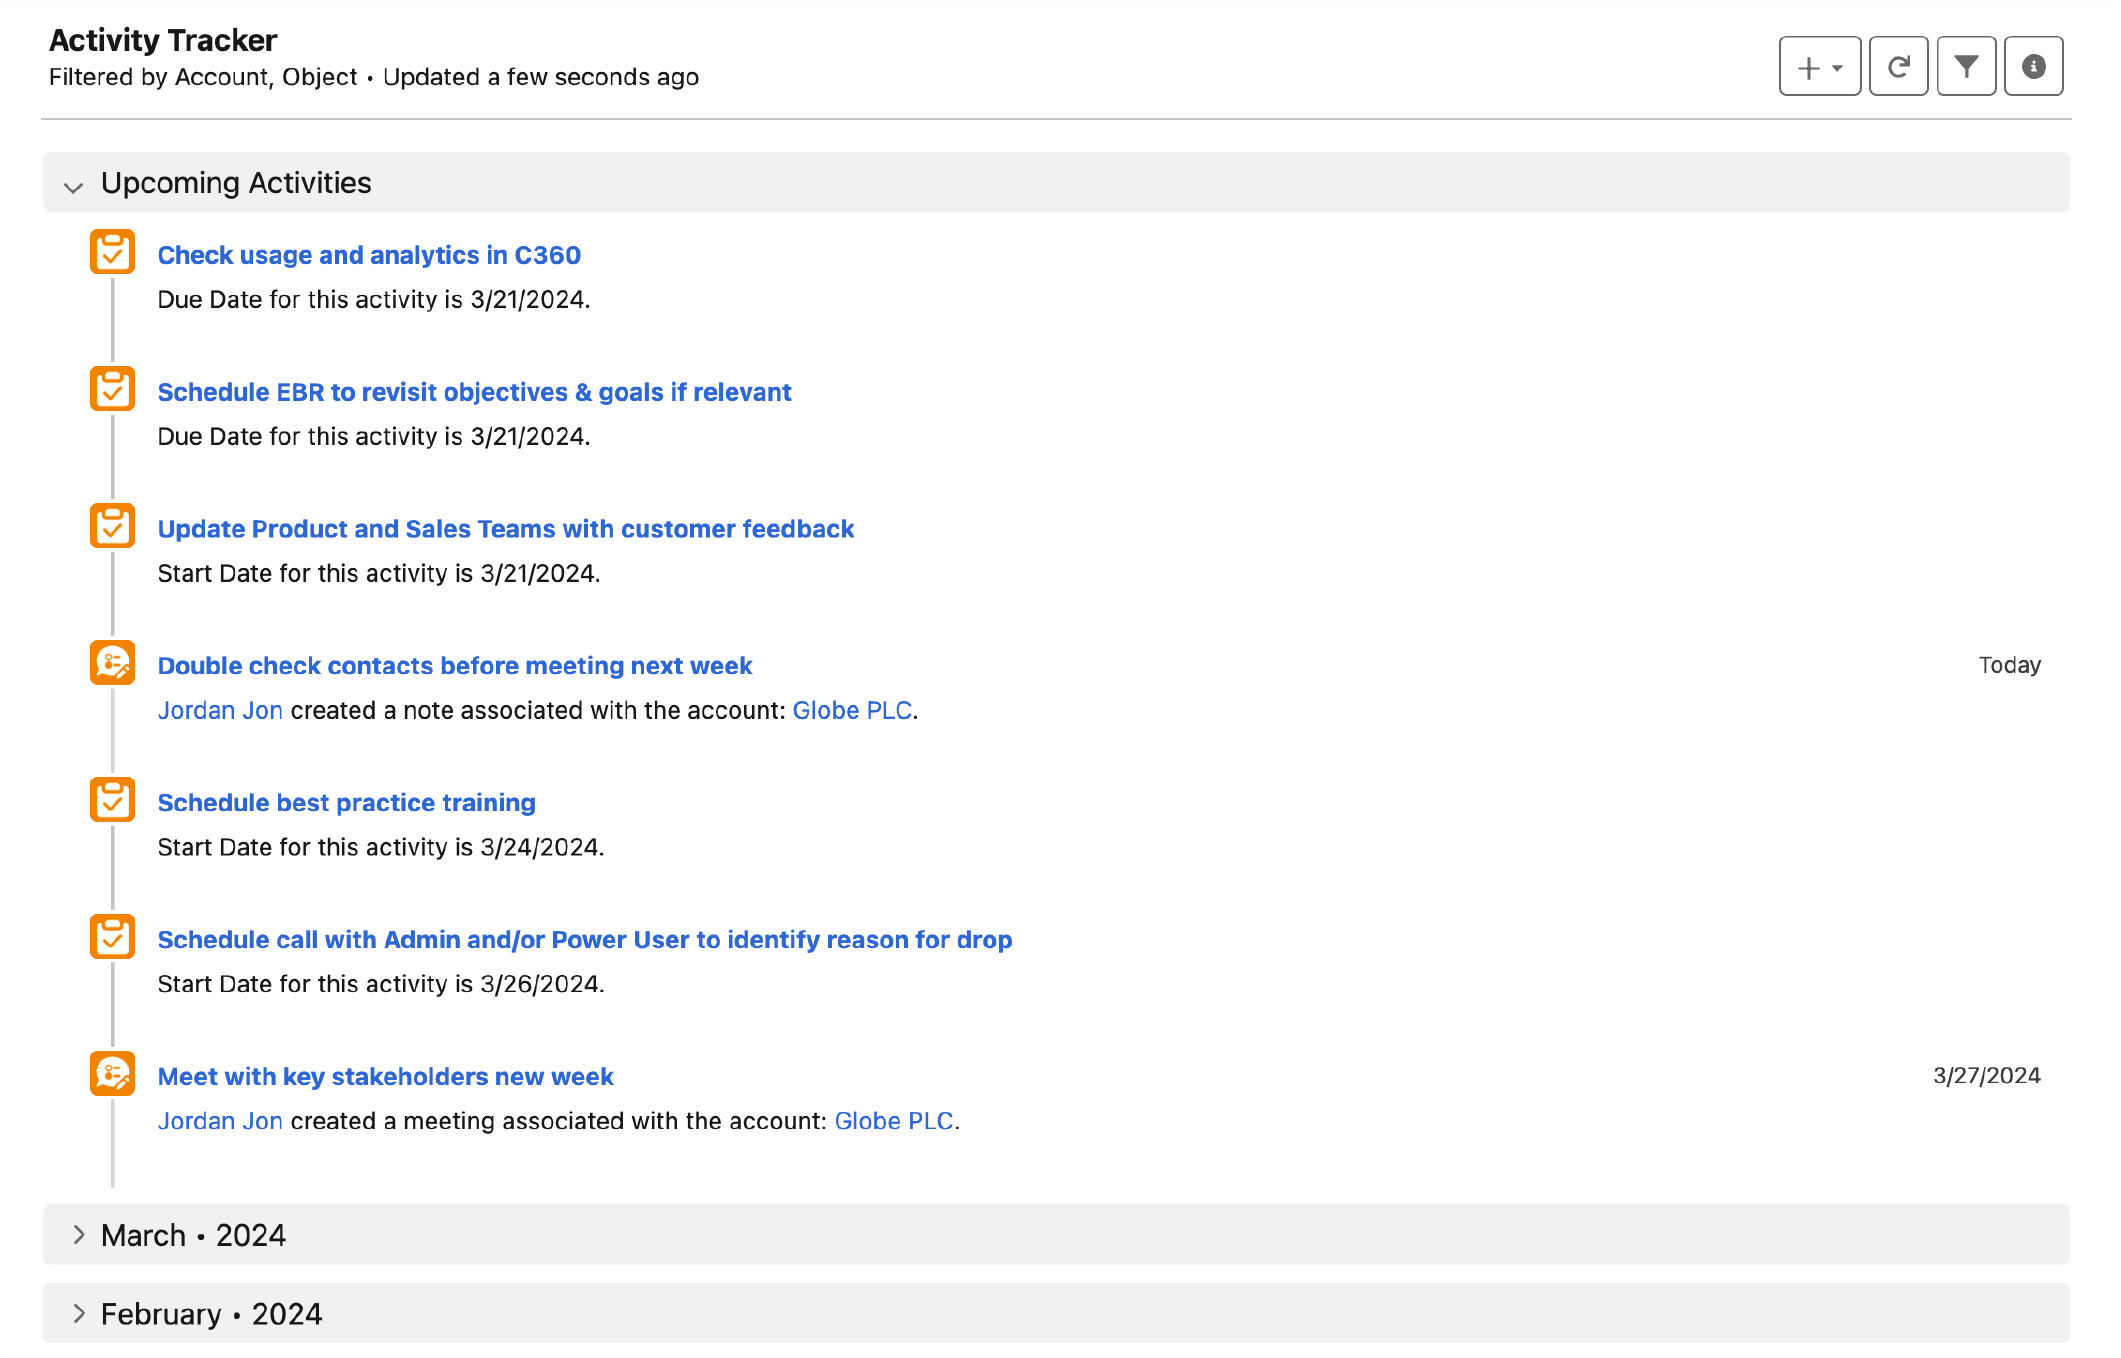Image resolution: width=2121 pixels, height=1358 pixels.
Task: Click the info circle icon
Action: [x=2033, y=67]
